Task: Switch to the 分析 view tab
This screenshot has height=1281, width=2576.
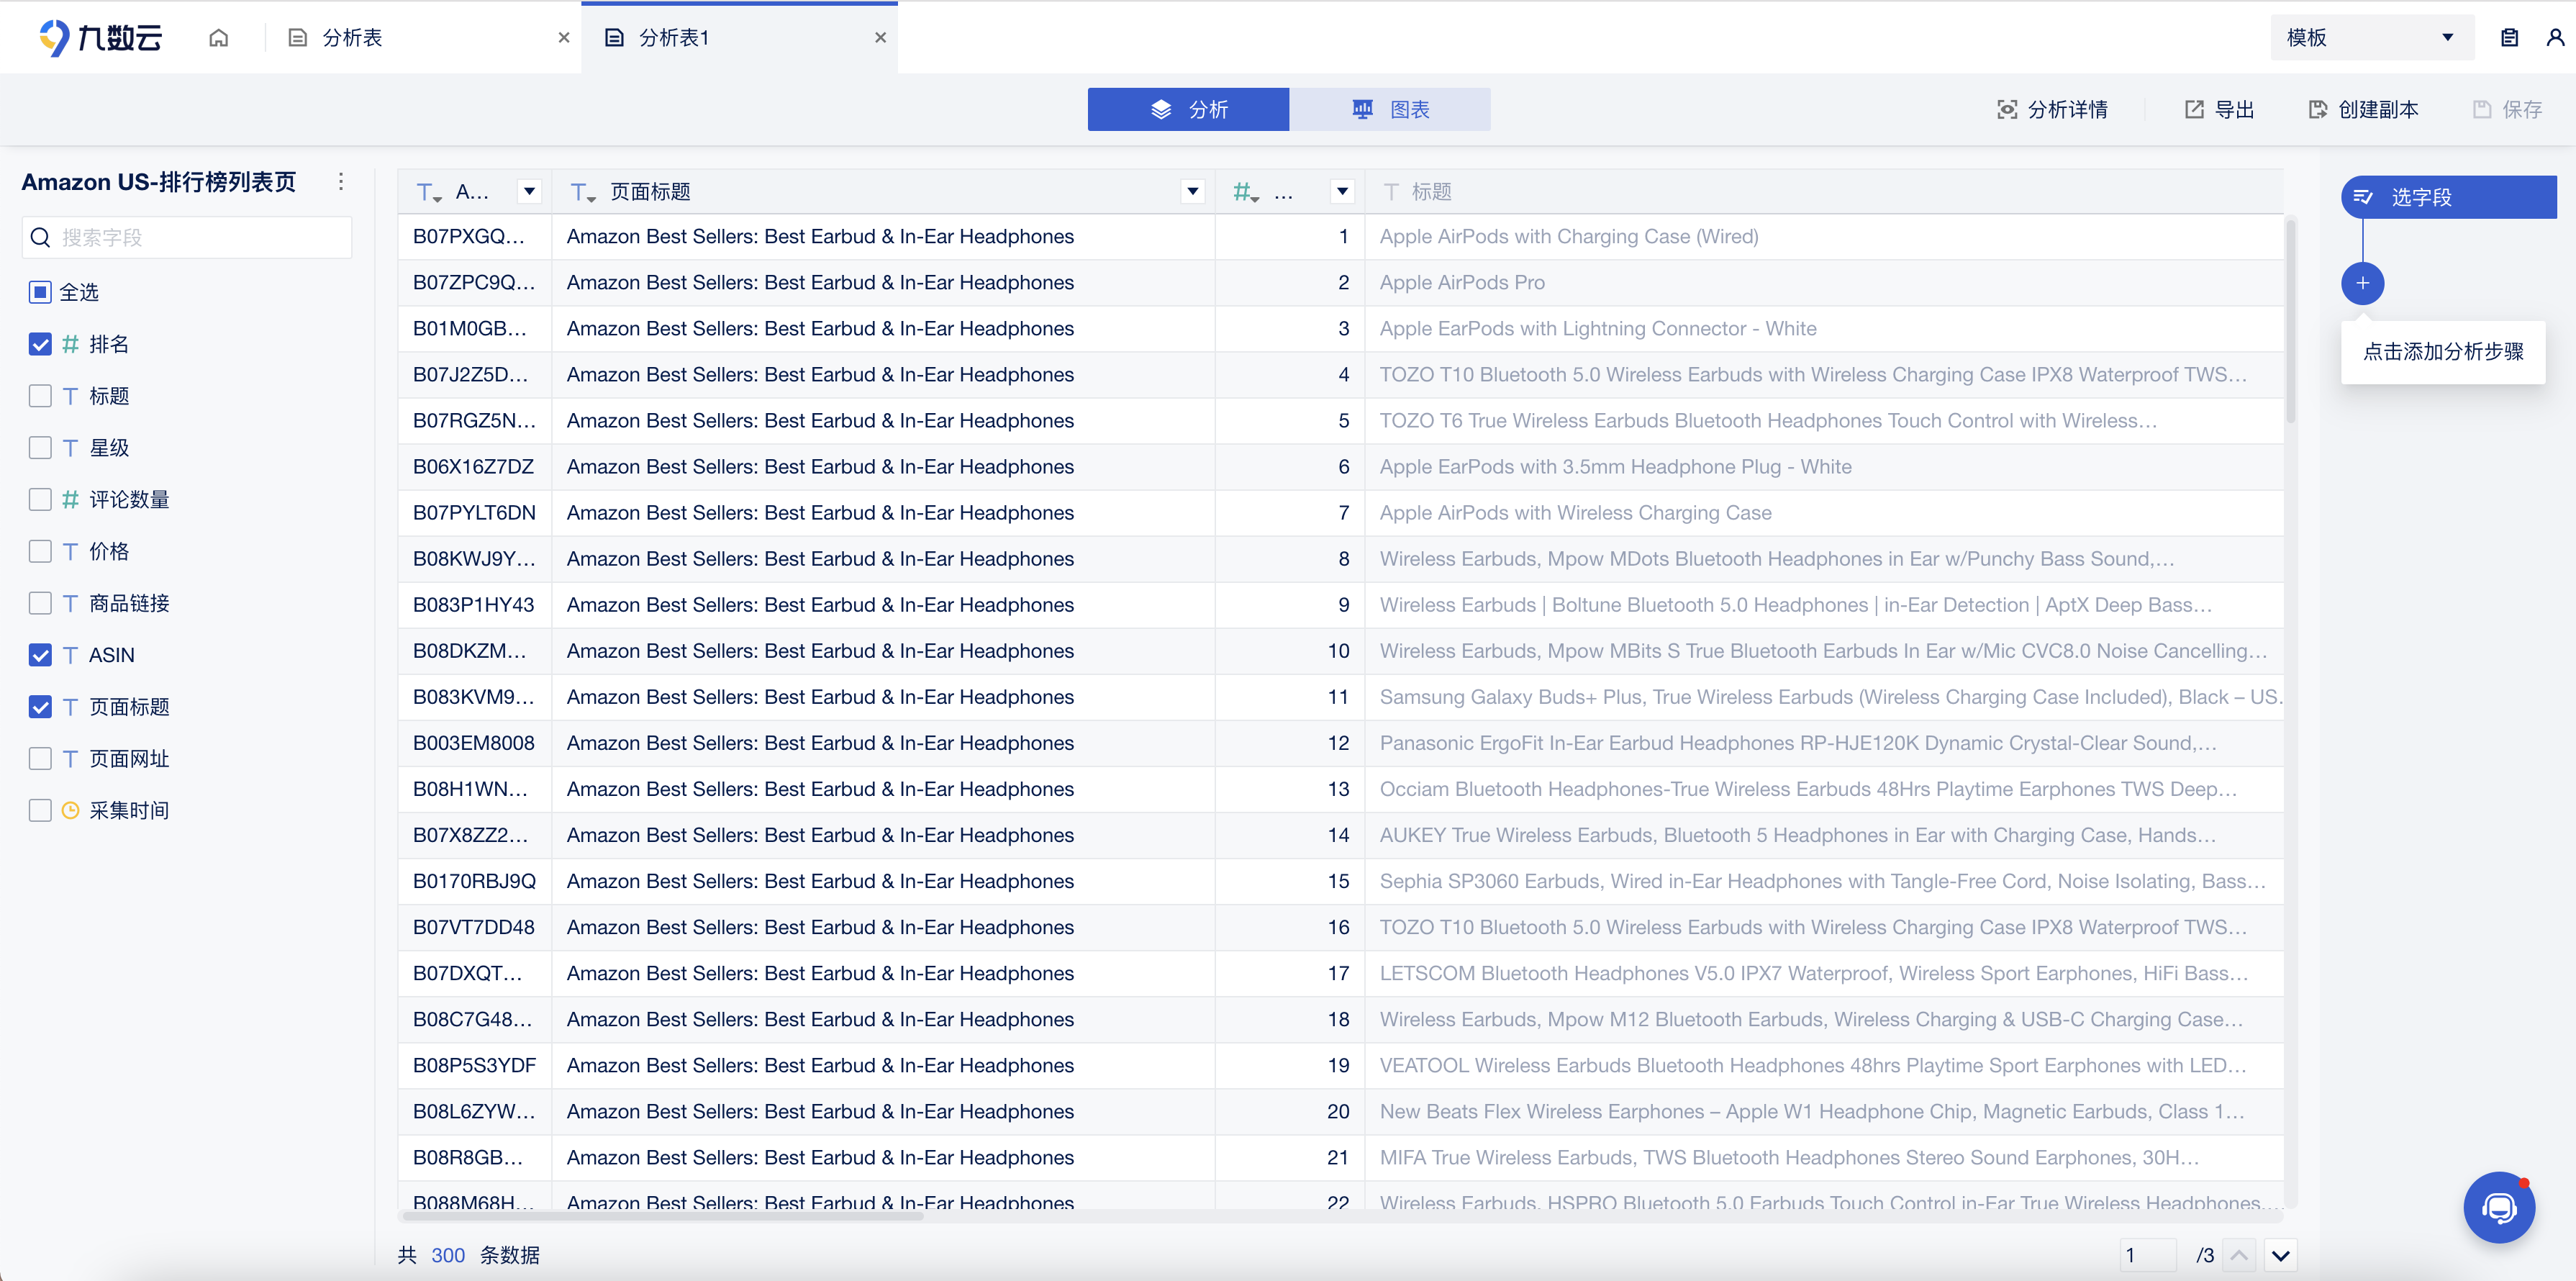Action: 1188,109
